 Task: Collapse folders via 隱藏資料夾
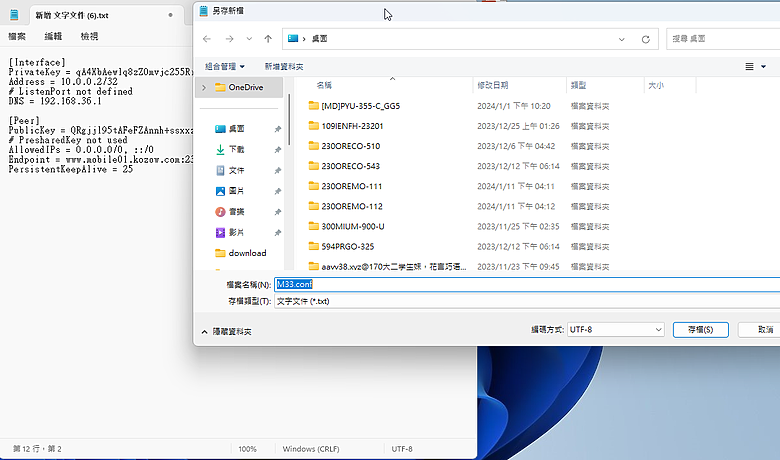226,332
